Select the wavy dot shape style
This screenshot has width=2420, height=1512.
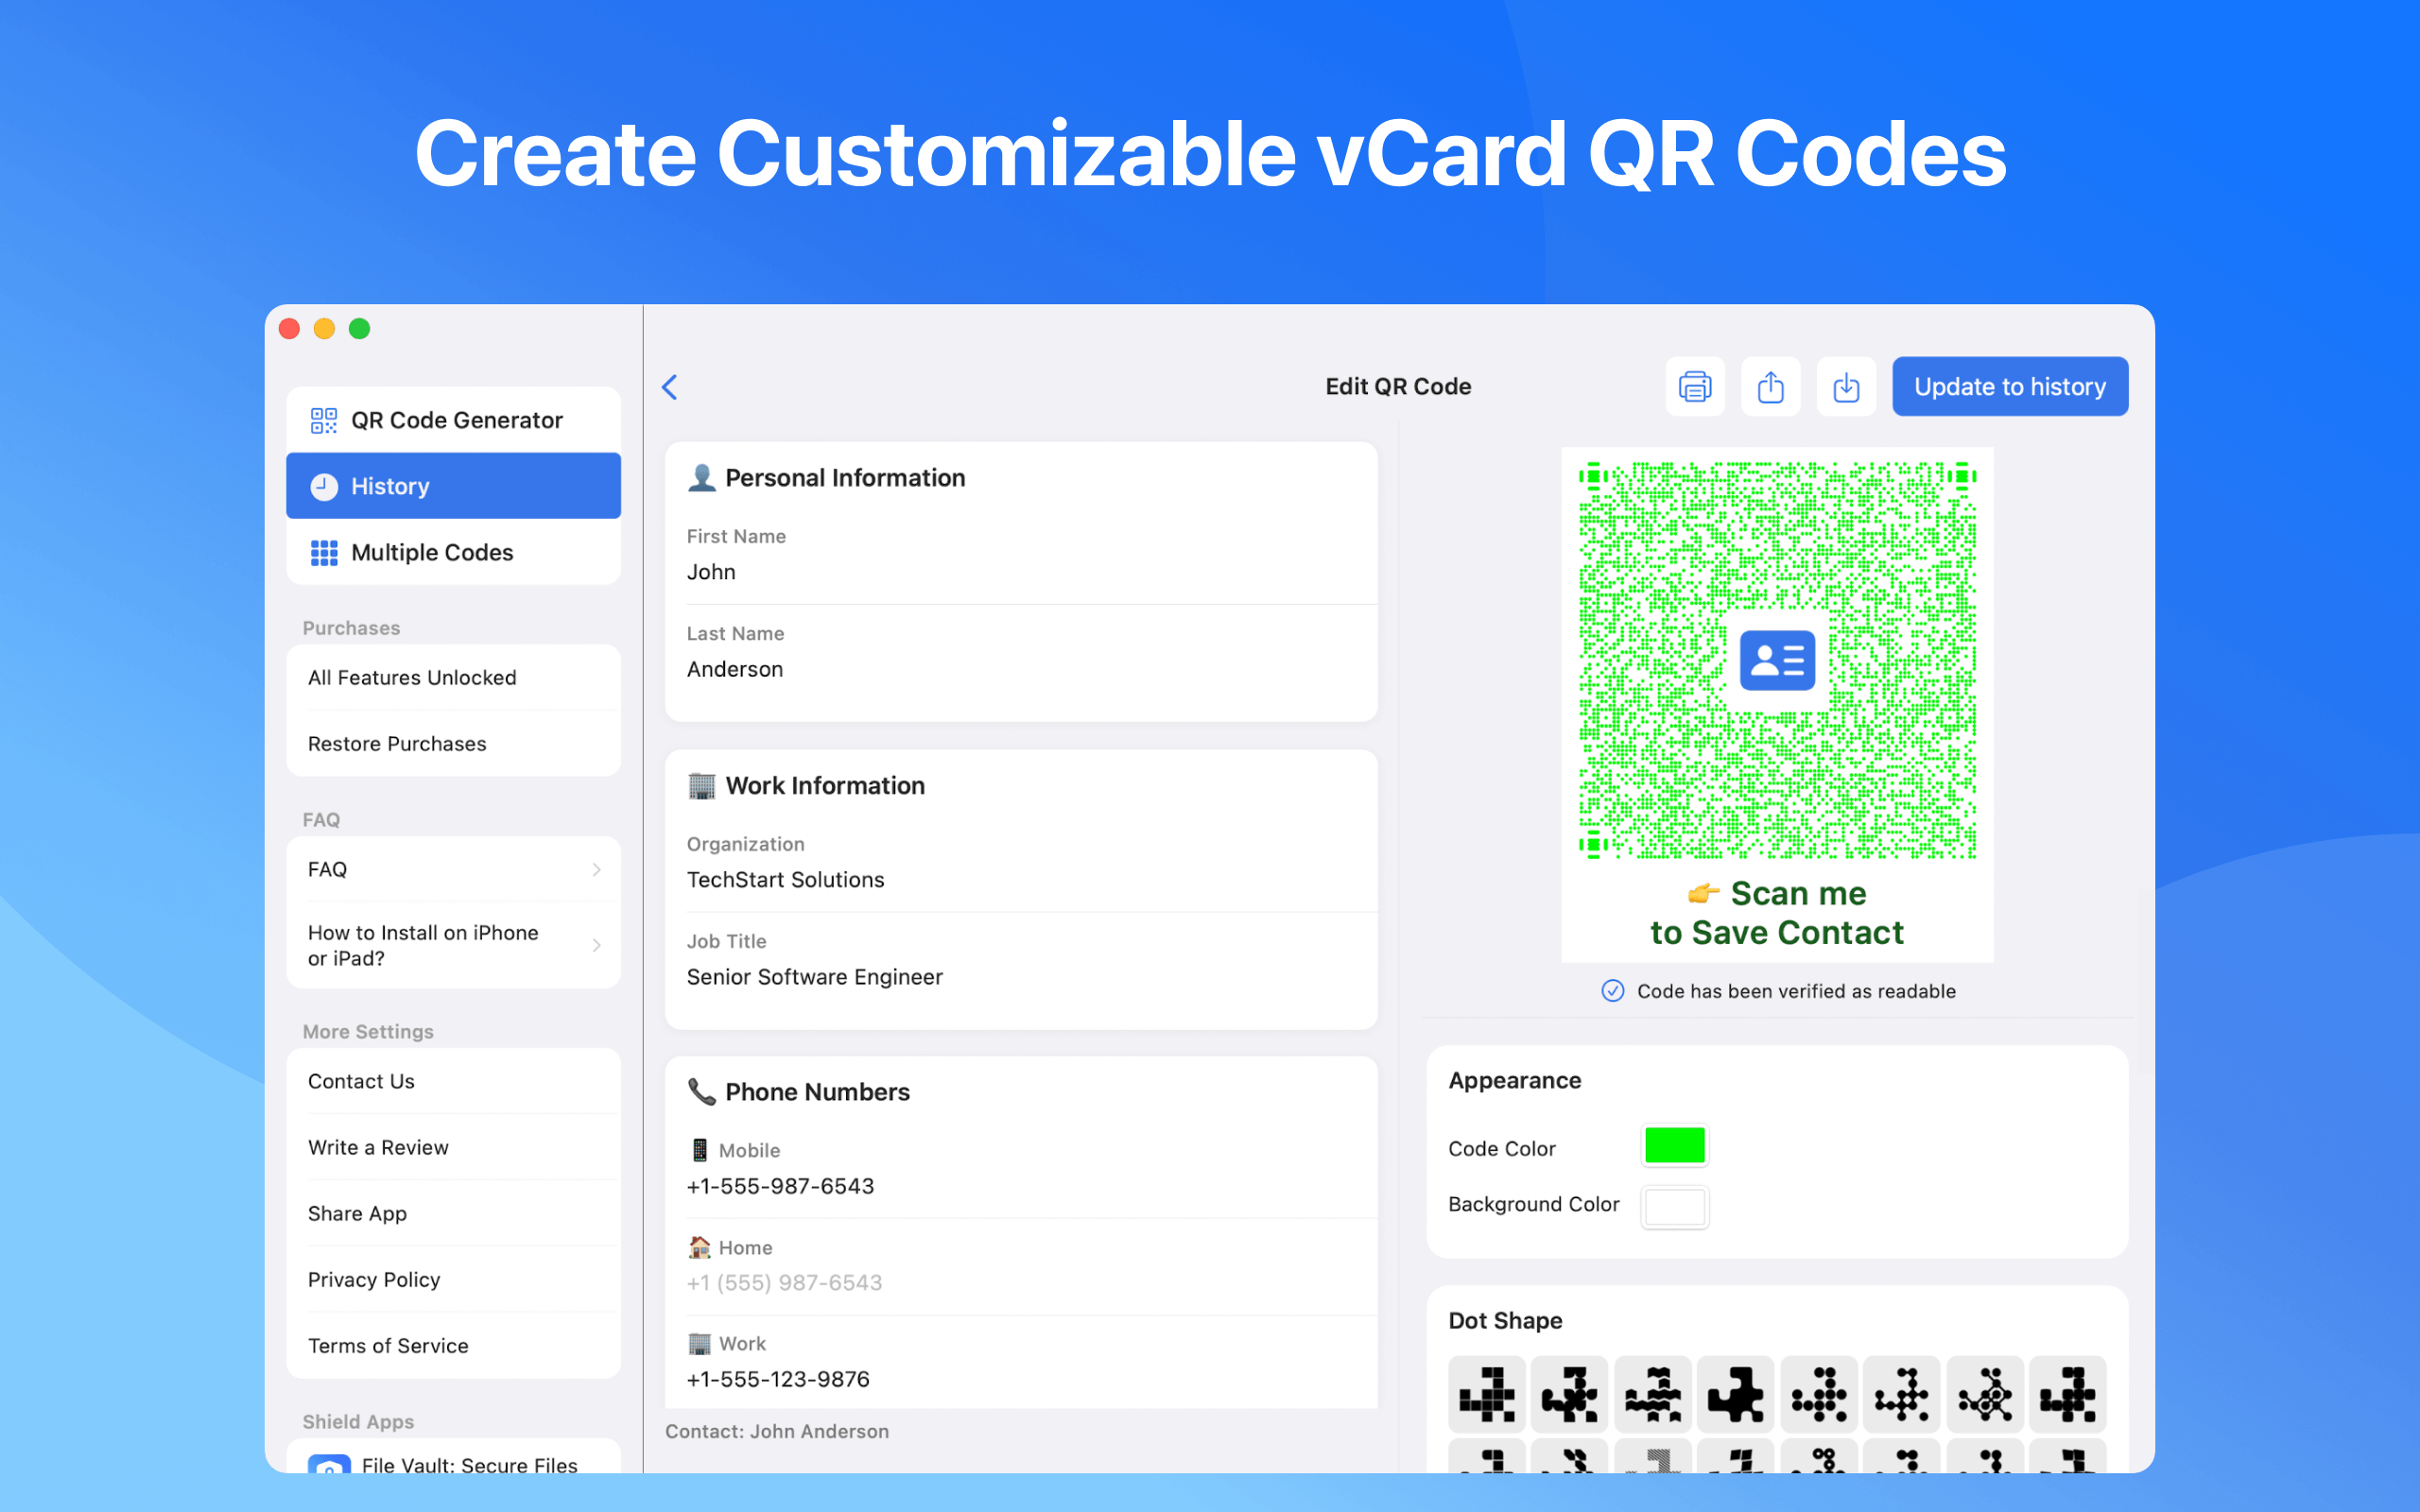pyautogui.click(x=1652, y=1393)
